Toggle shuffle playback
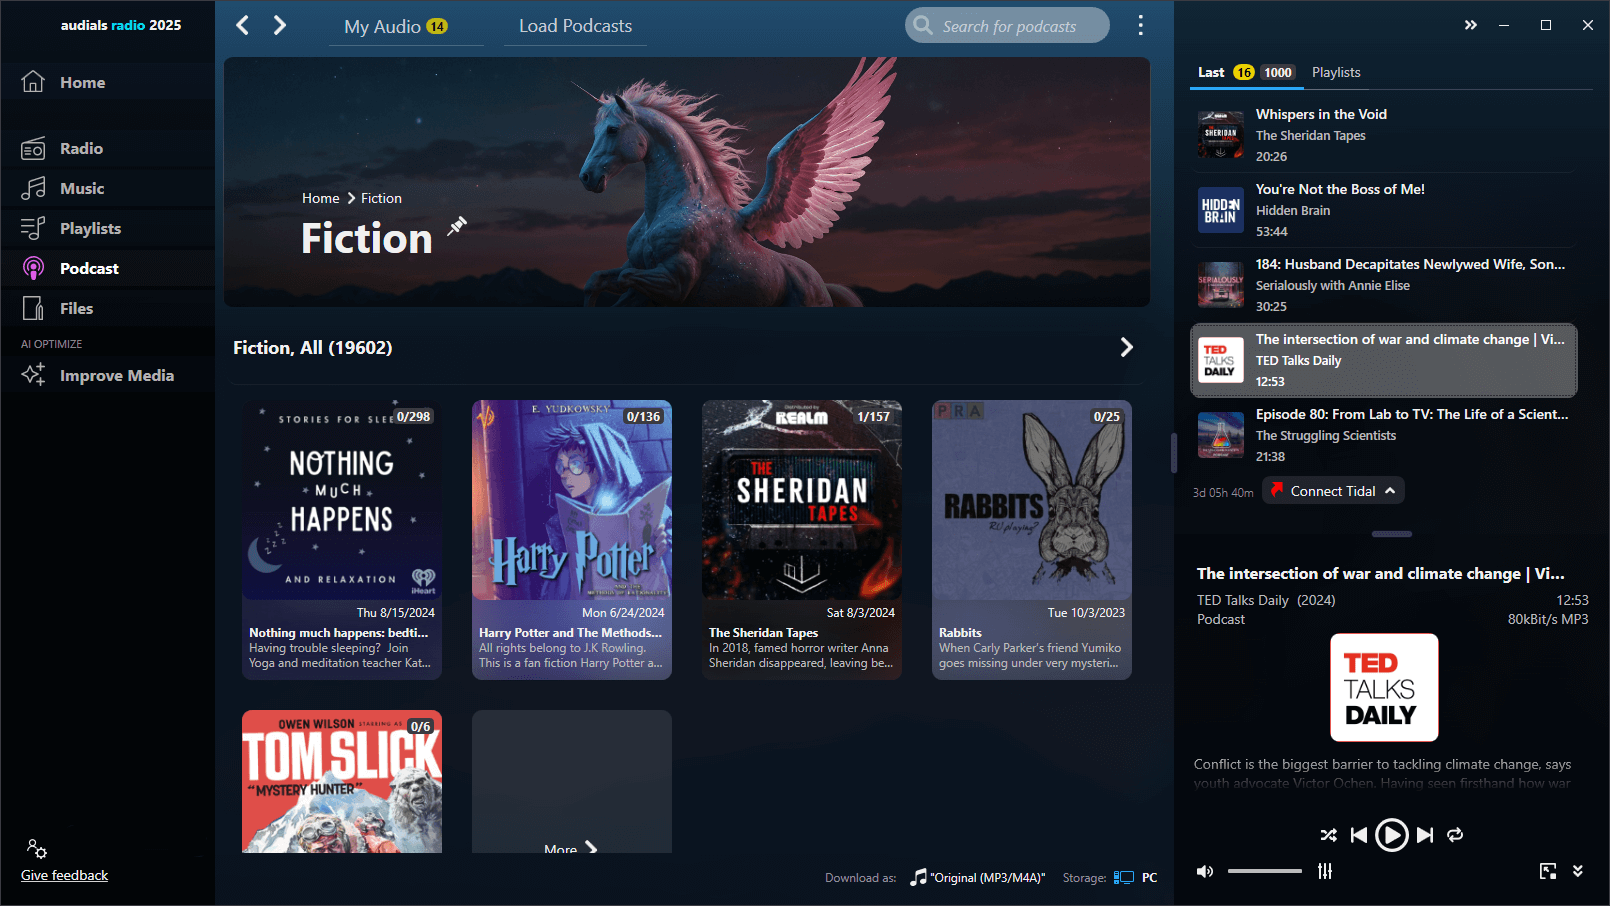This screenshot has height=906, width=1610. 1328,835
